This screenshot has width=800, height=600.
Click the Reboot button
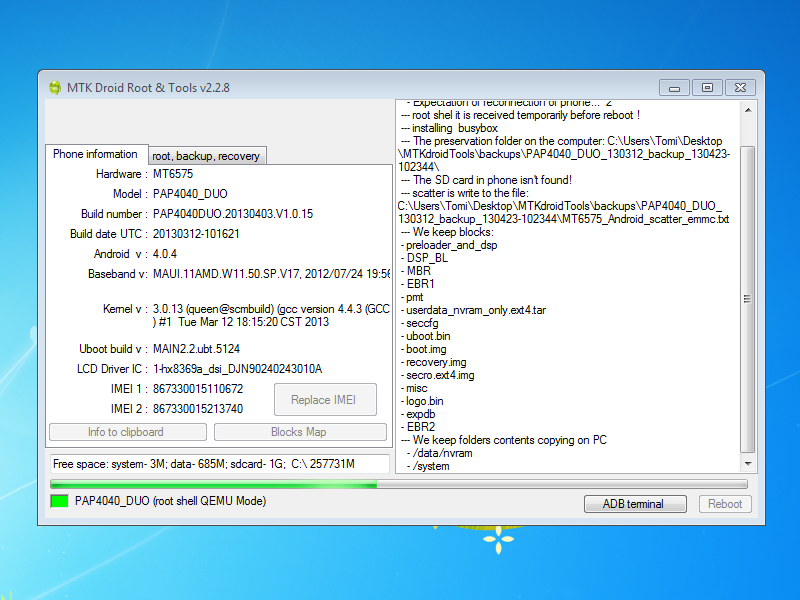(x=725, y=504)
